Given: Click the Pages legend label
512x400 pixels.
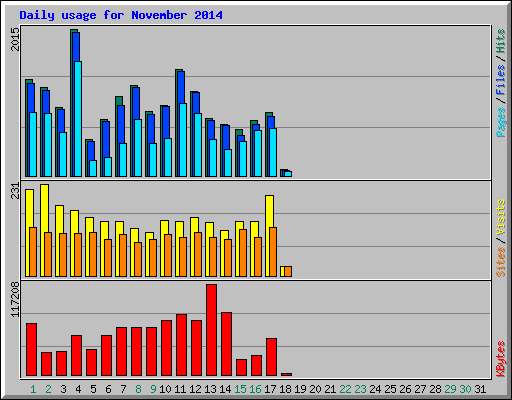Looking at the screenshot, I should pyautogui.click(x=501, y=122).
